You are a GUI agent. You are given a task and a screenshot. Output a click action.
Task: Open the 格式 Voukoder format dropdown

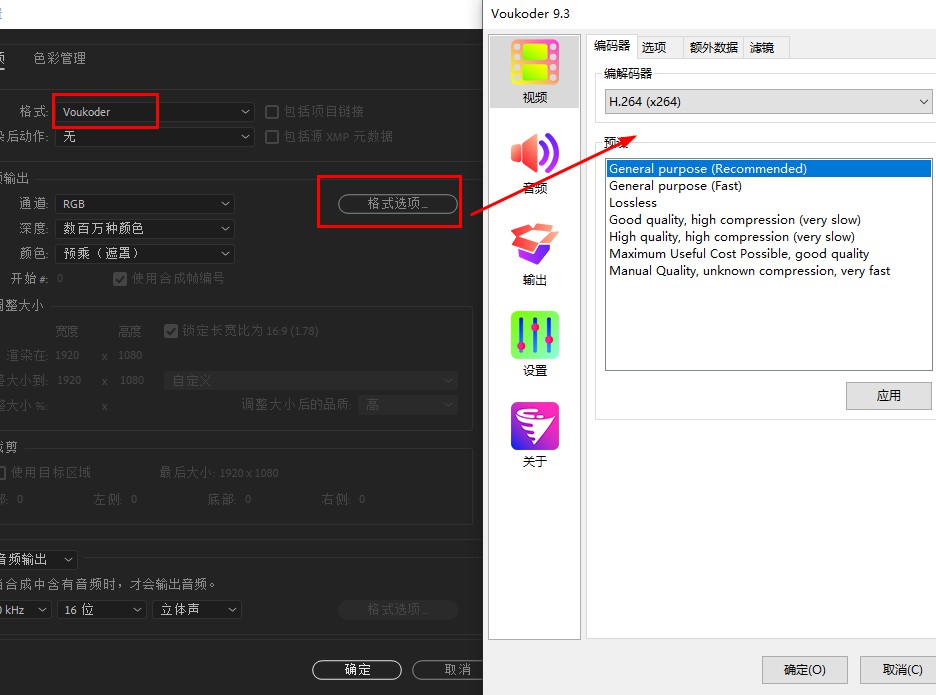point(155,112)
